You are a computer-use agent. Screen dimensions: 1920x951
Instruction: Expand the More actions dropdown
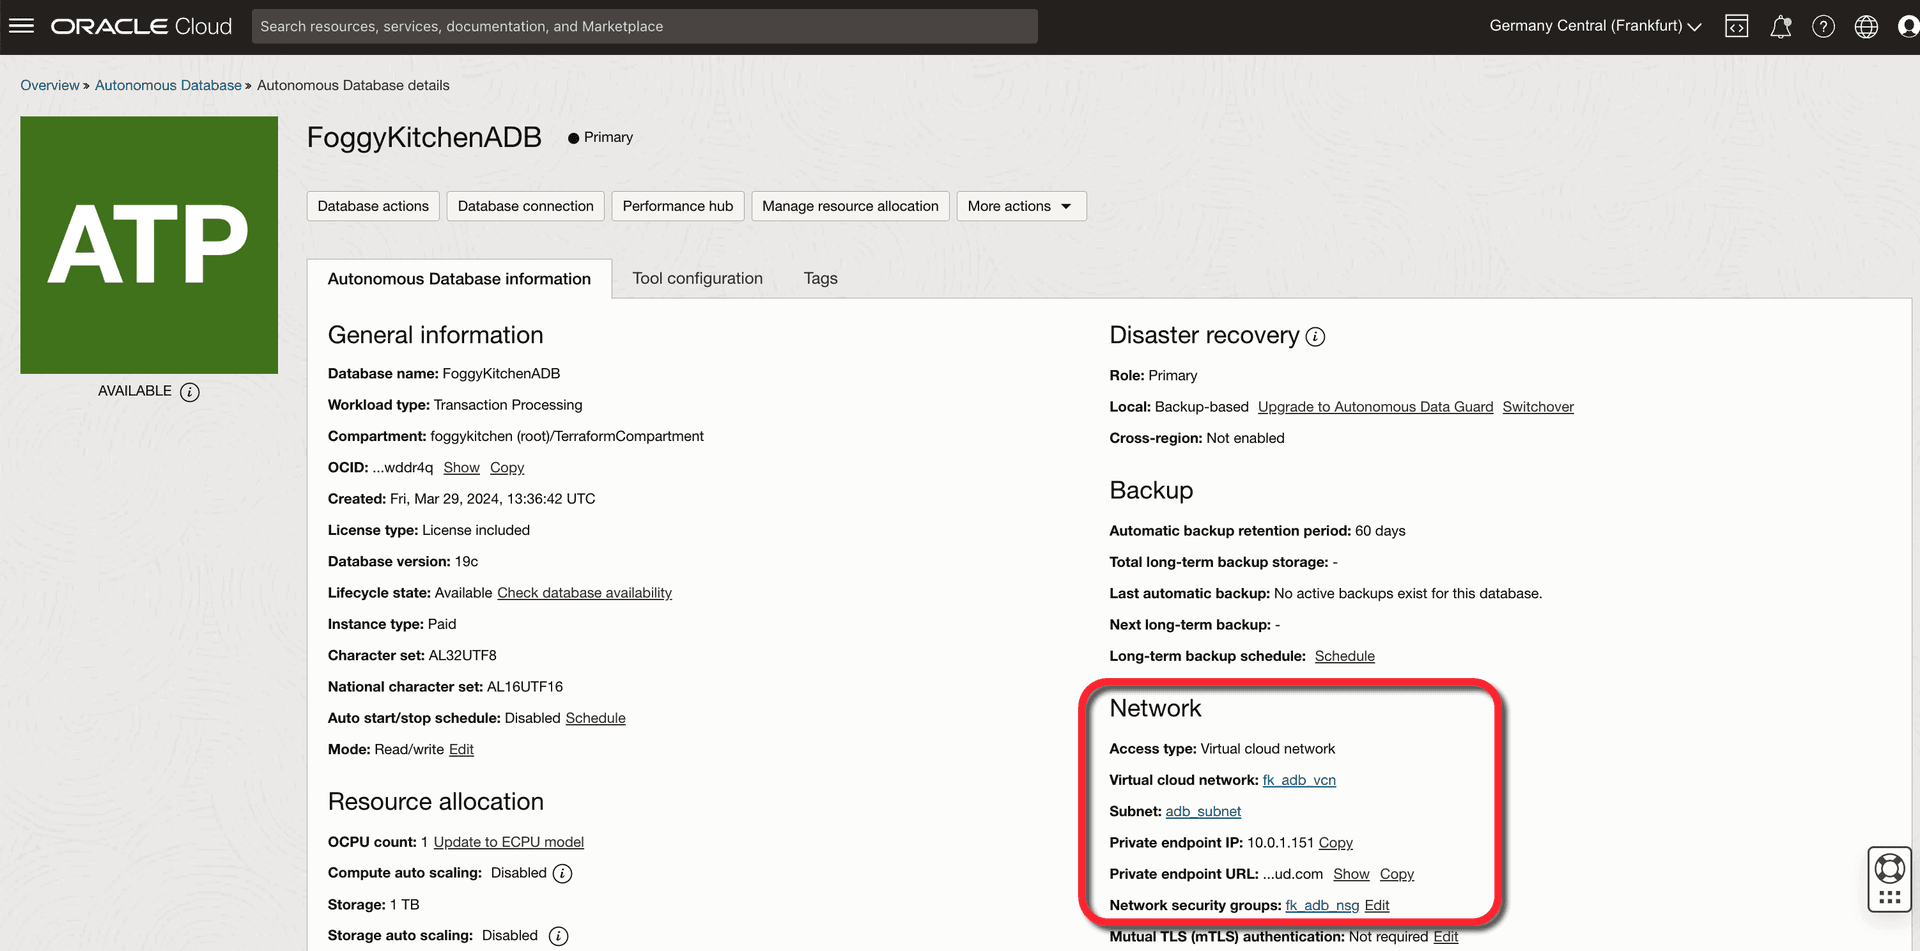click(x=1021, y=206)
